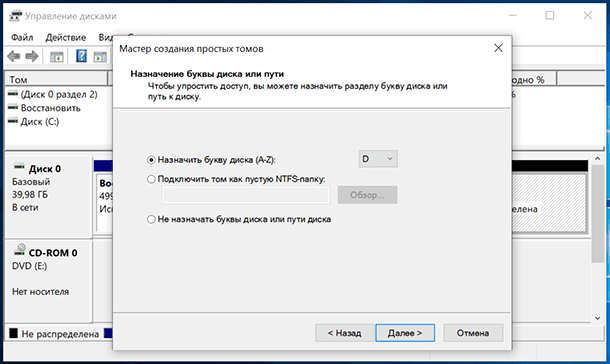Select the (Диск 0 раздел 2) row
Screen dimensions: 610x364
59,94
